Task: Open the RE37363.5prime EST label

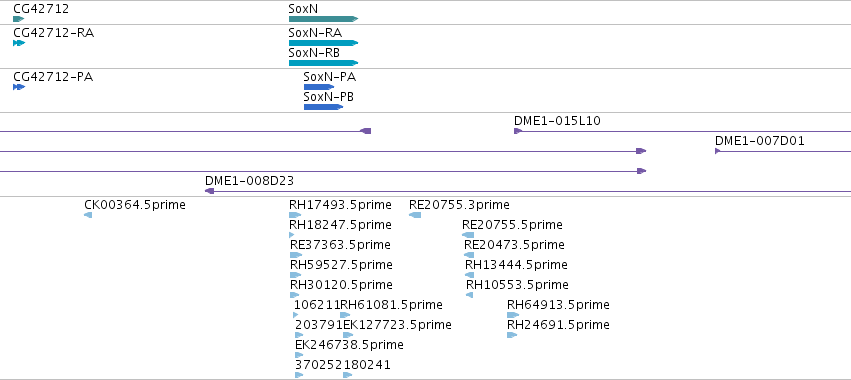Action: point(340,245)
